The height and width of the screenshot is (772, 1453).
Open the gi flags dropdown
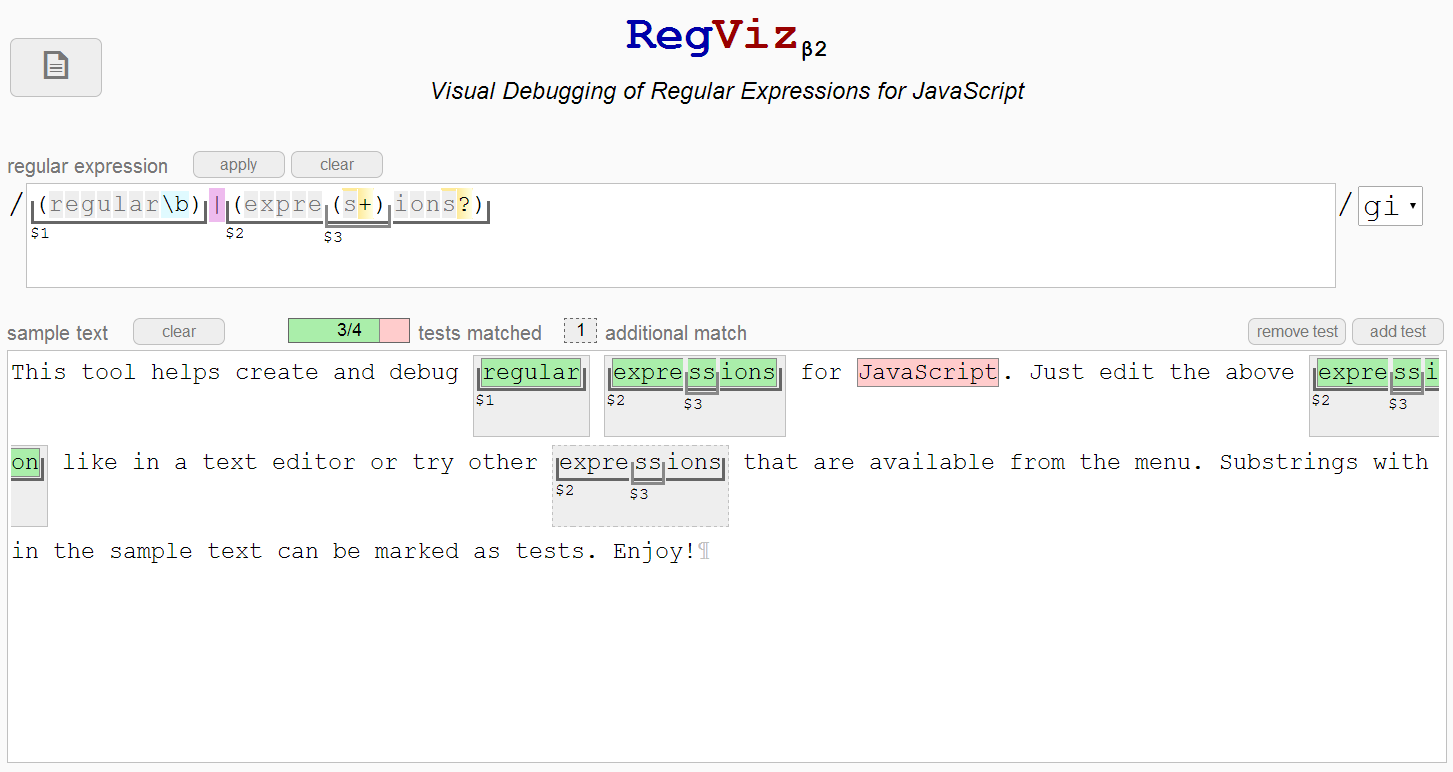[1389, 206]
